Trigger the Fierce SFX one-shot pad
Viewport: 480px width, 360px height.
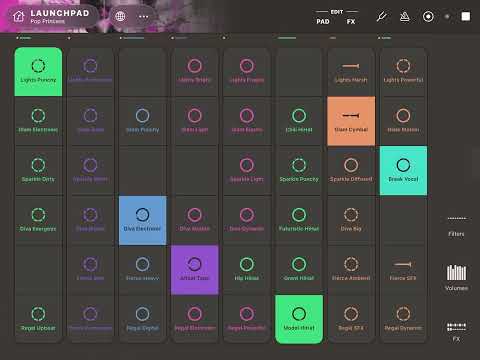(403, 270)
